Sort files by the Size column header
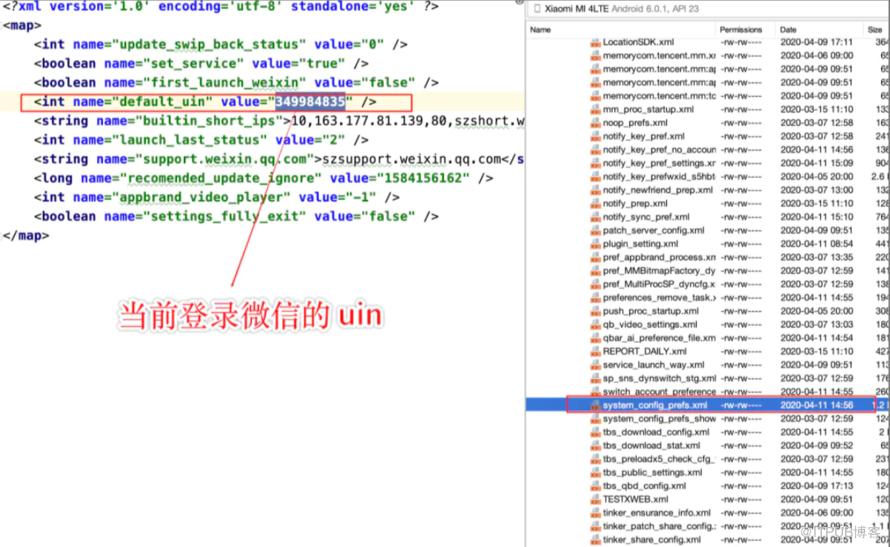 coord(874,30)
